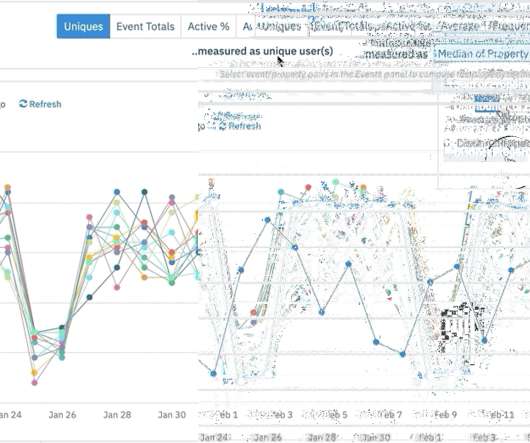The height and width of the screenshot is (443, 530).
Task: Click the Jan 30 axis date label
Action: [172, 415]
